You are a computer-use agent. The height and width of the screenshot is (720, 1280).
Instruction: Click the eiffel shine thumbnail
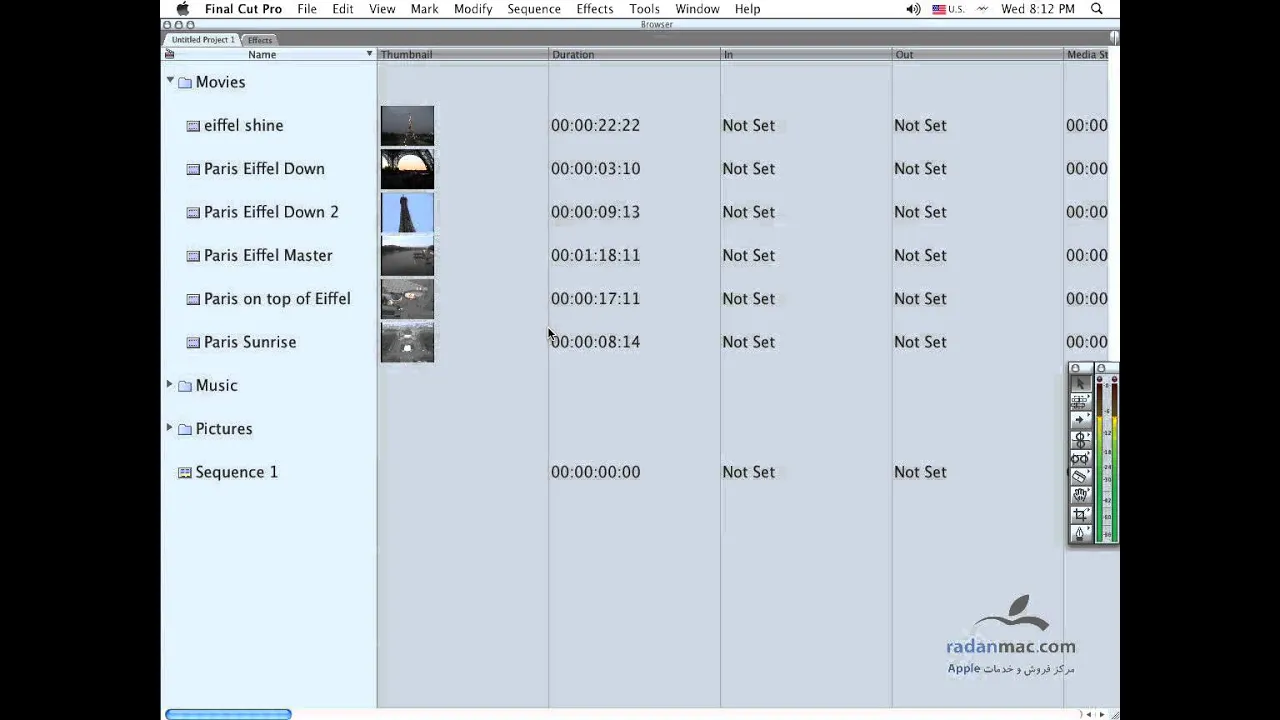click(x=407, y=126)
